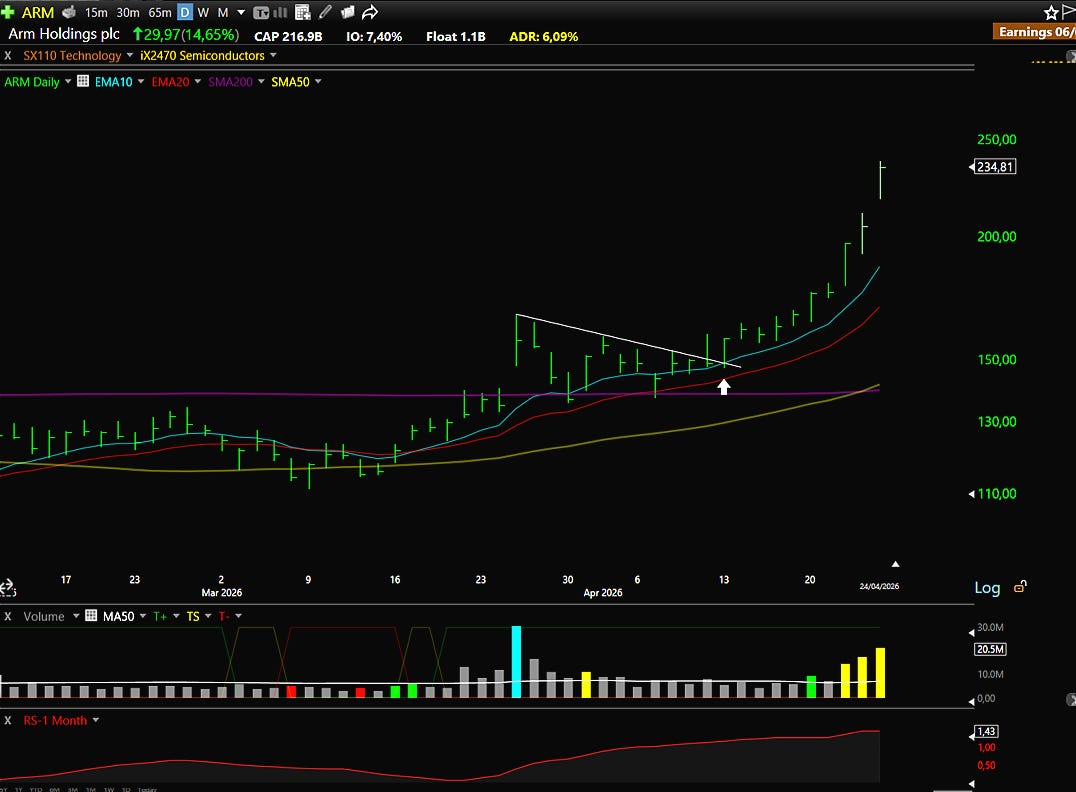This screenshot has height=792, width=1076.
Task: Click the Mar 2026 axis label
Action: click(x=222, y=592)
